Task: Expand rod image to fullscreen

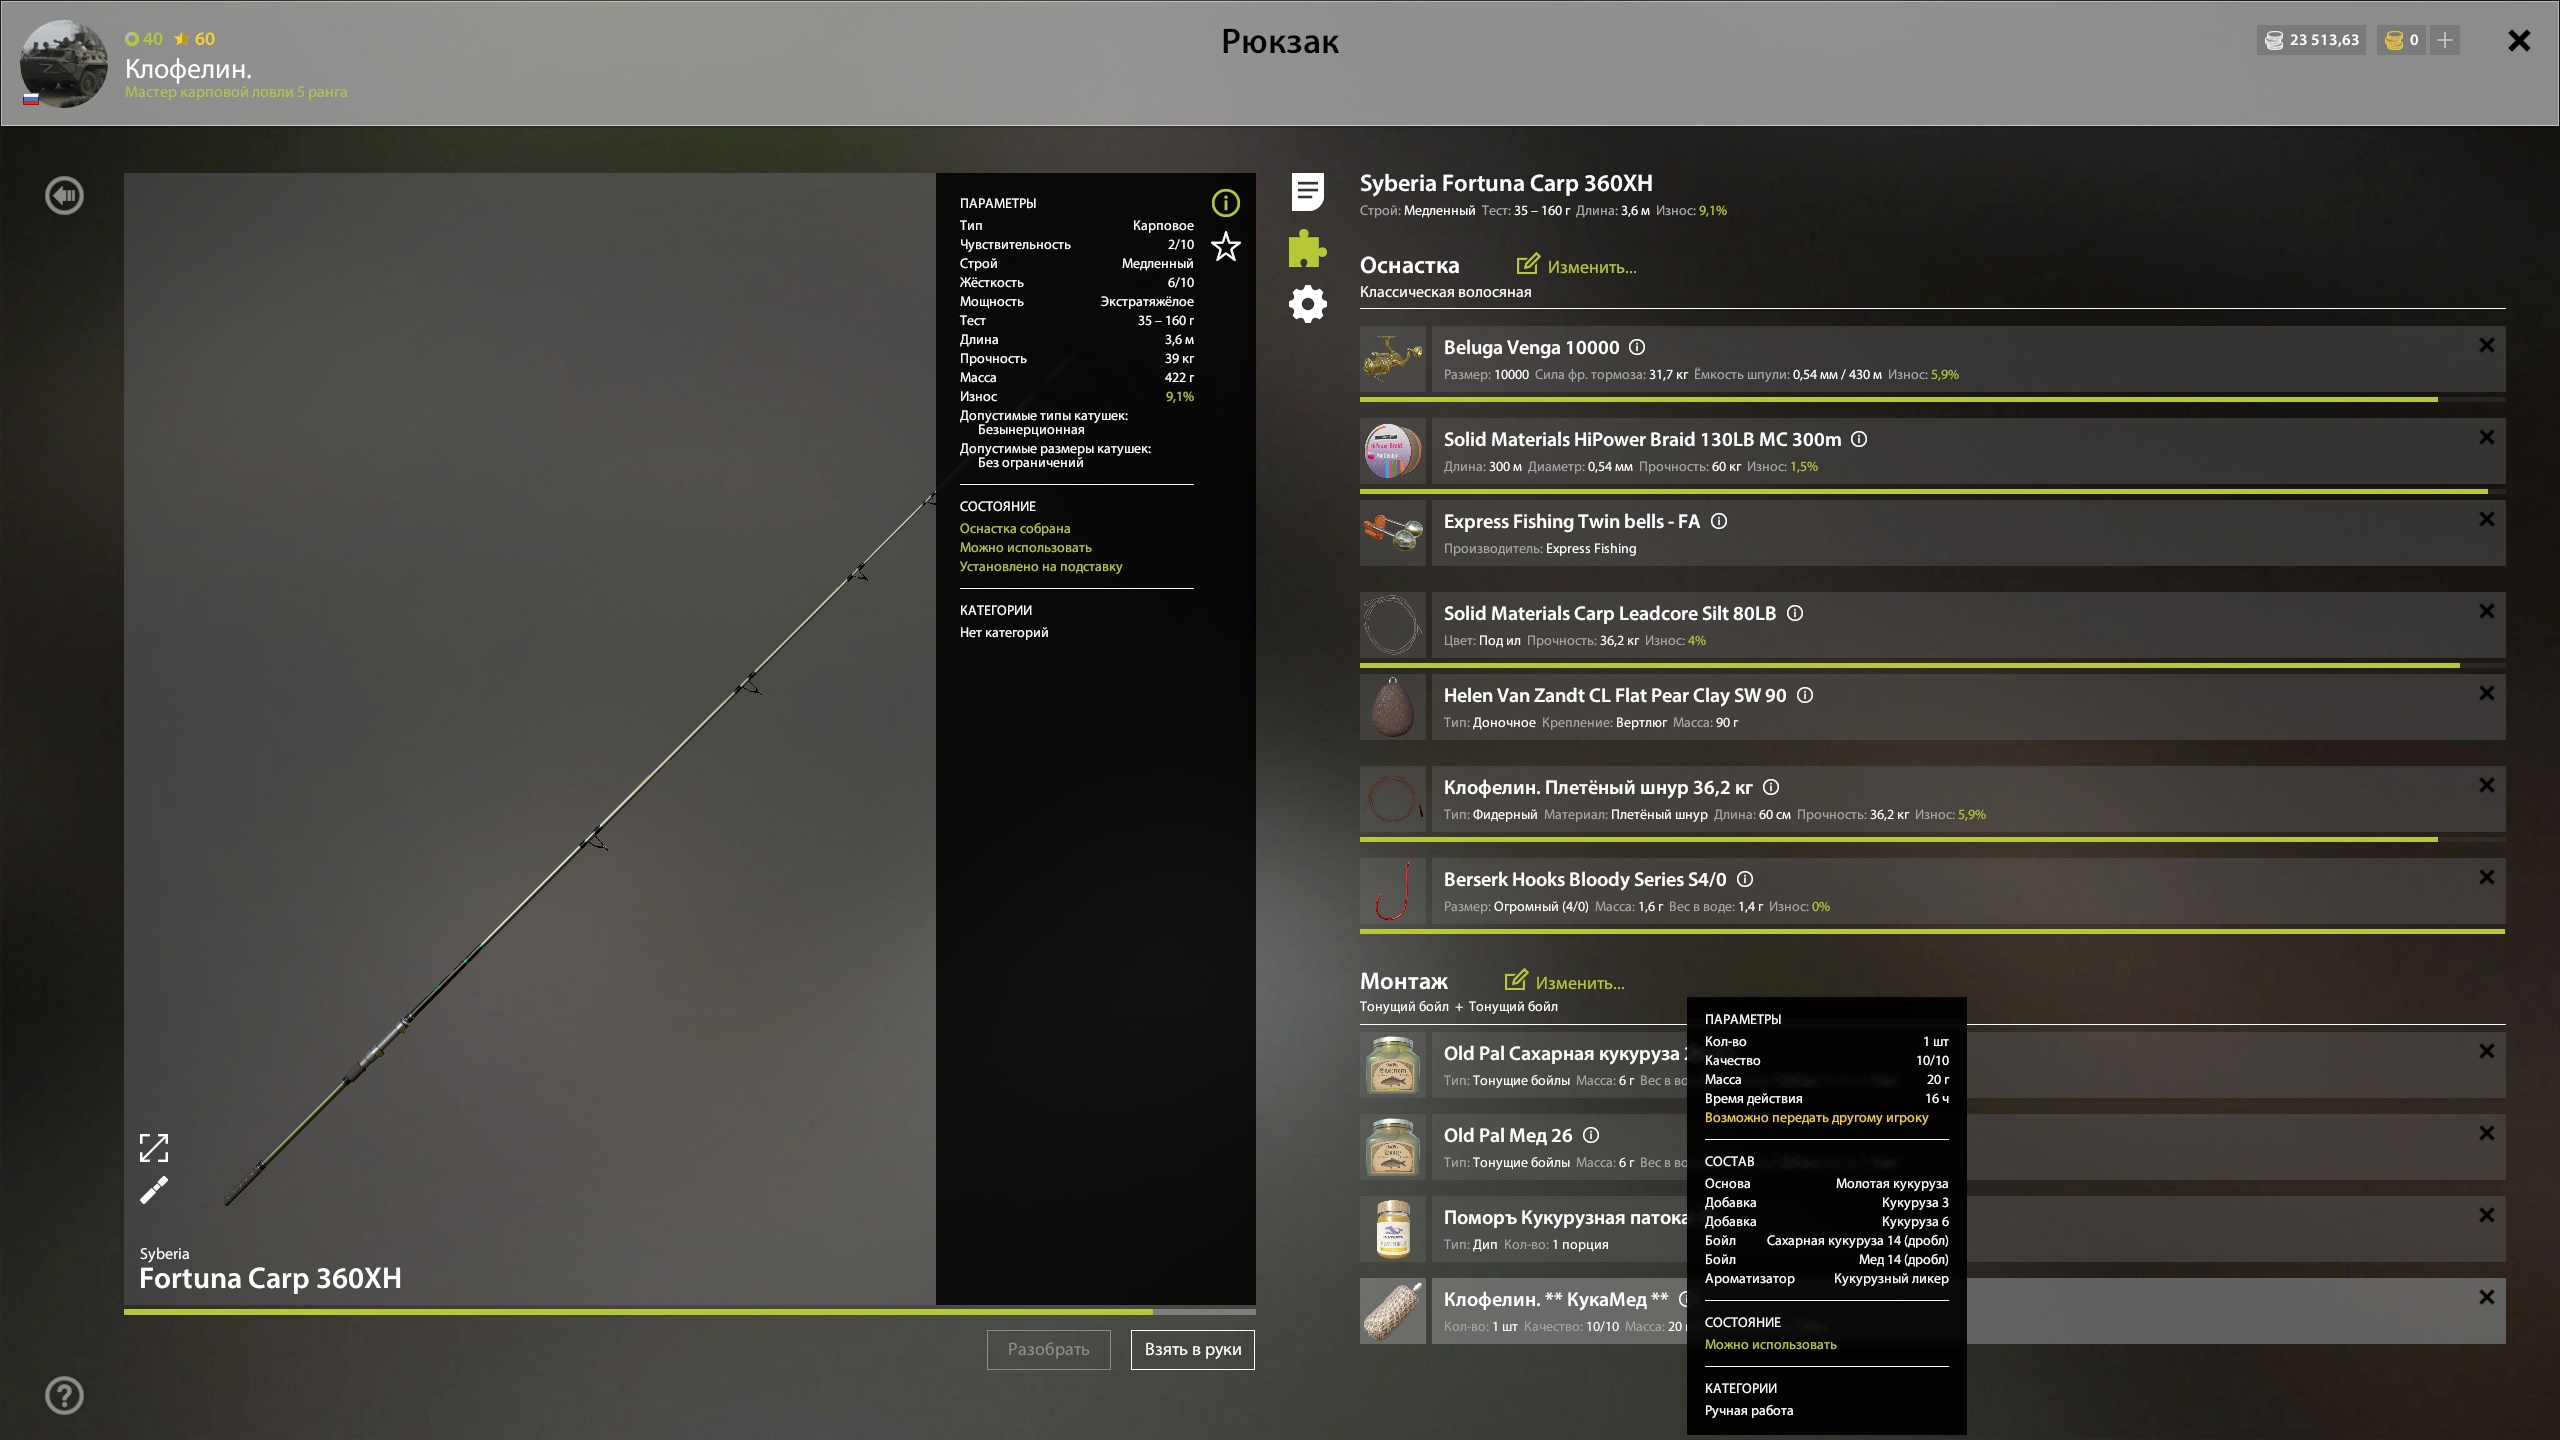Action: tap(154, 1148)
